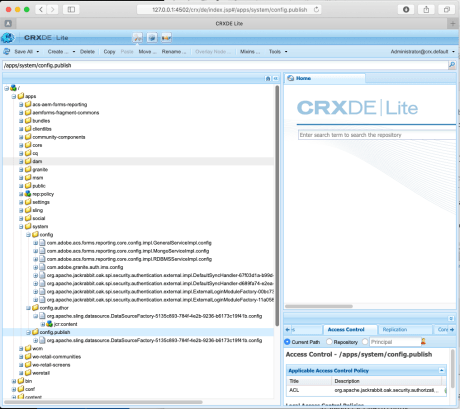Select the Repository radio button
This screenshot has width=460, height=409.
tap(329, 342)
